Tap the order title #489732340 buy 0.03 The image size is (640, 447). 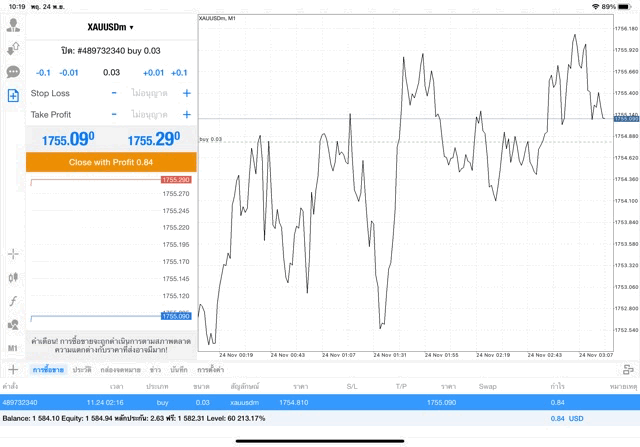pyautogui.click(x=111, y=51)
